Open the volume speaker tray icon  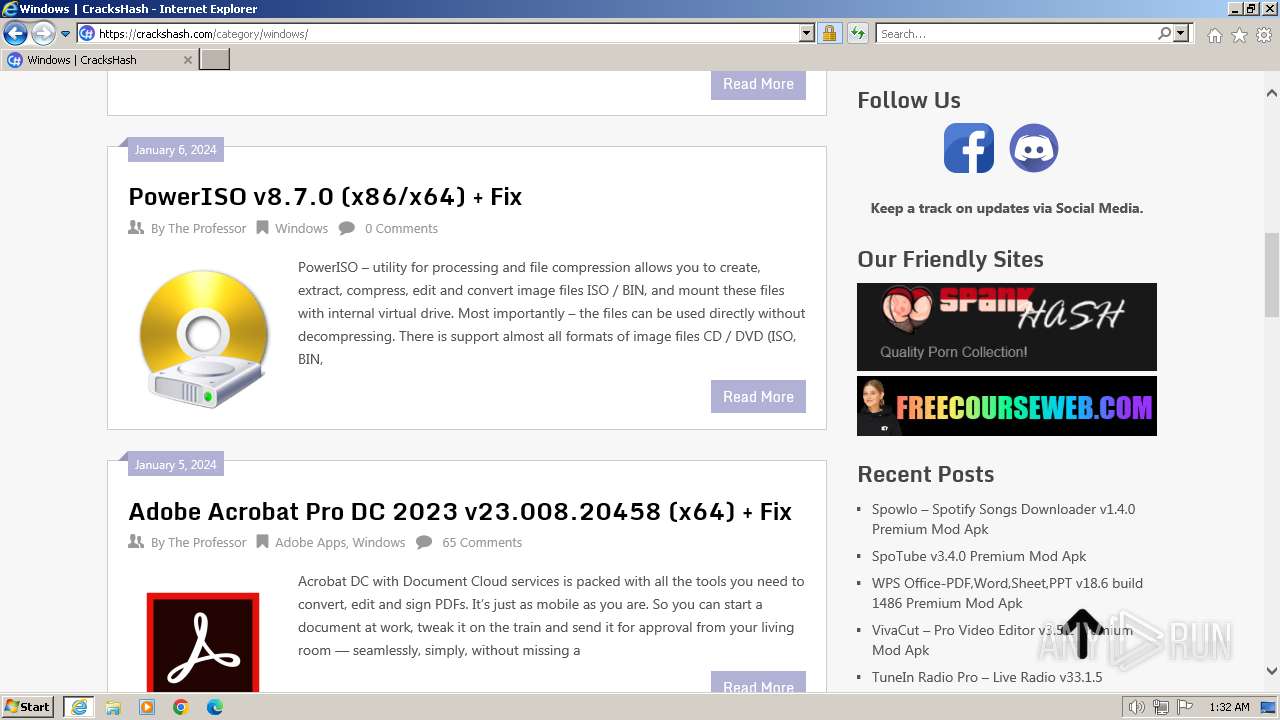coord(1137,707)
